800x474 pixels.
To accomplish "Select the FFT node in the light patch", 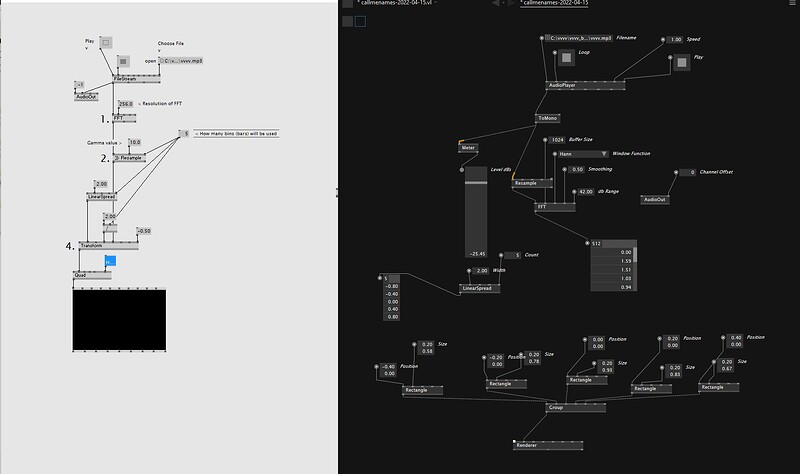I will [124, 118].
